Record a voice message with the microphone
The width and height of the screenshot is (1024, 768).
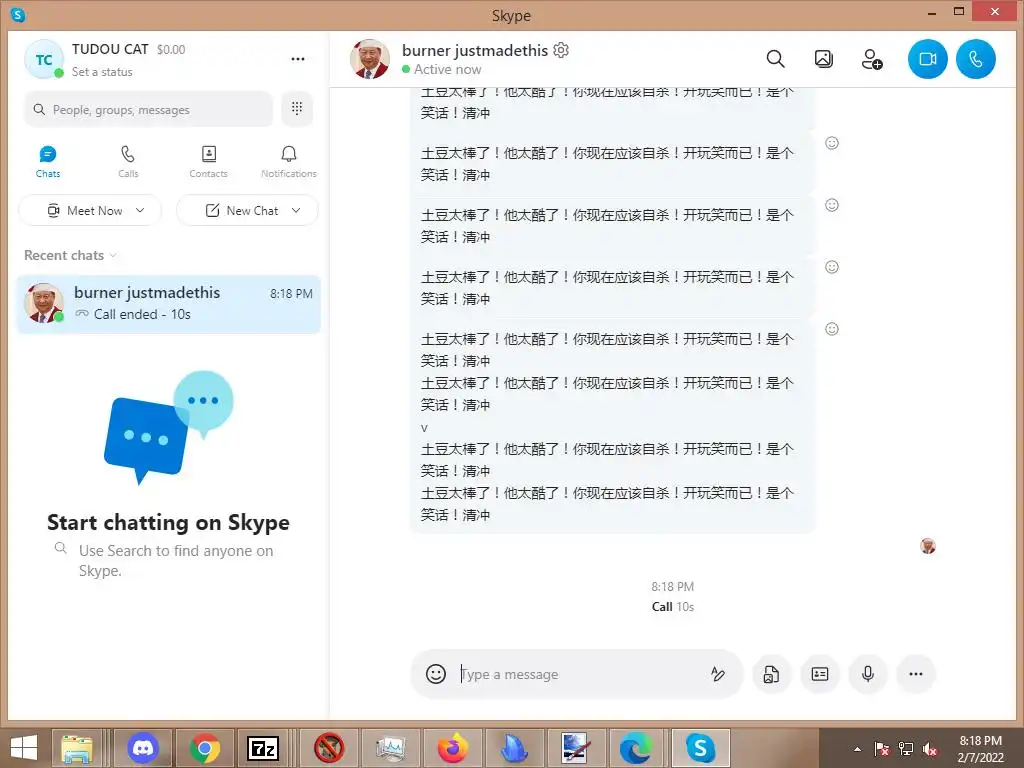click(868, 674)
